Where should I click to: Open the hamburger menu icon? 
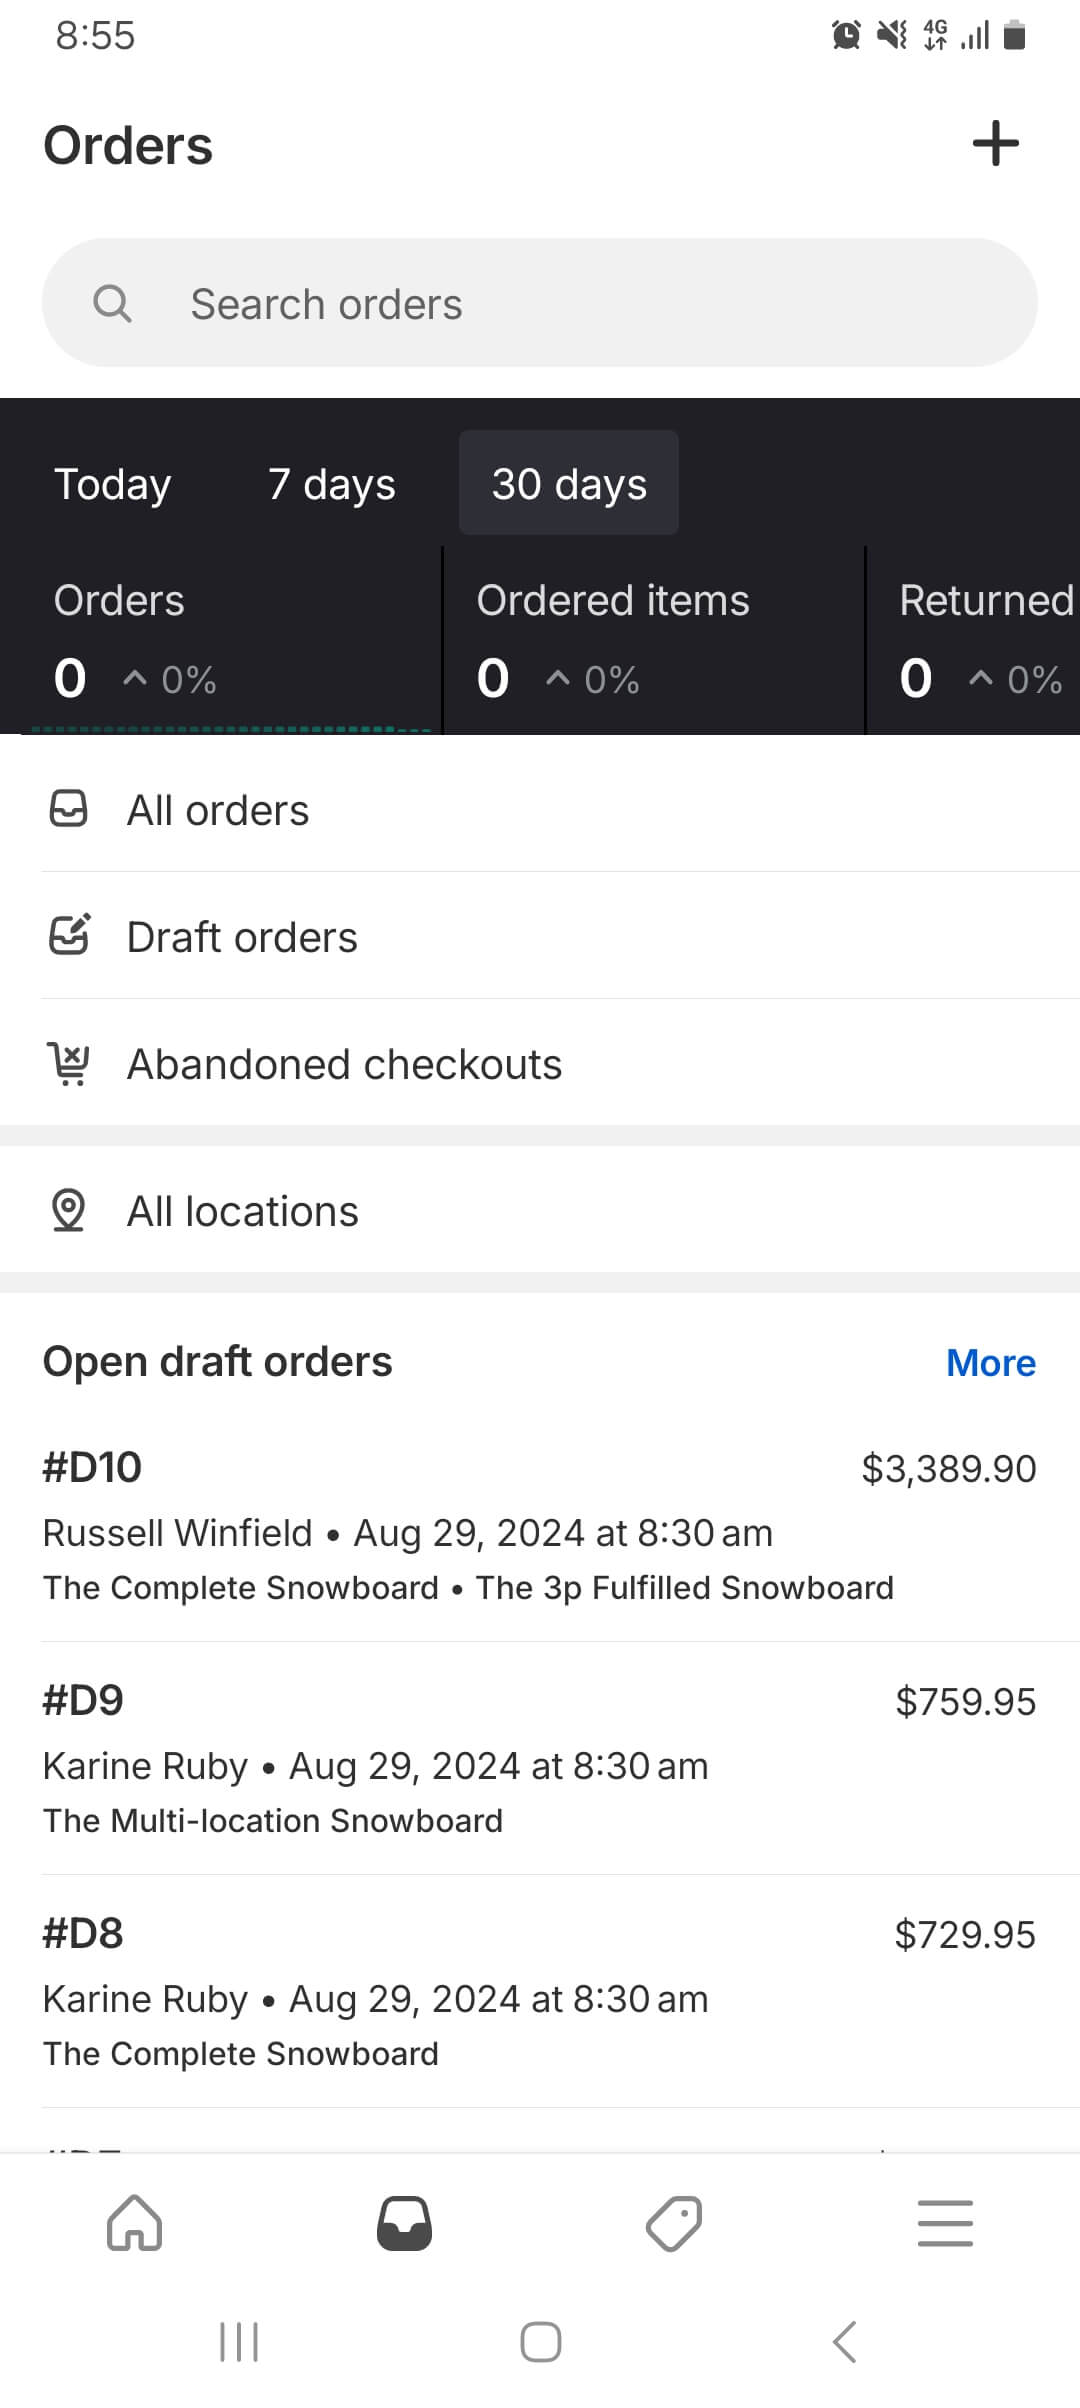[945, 2223]
